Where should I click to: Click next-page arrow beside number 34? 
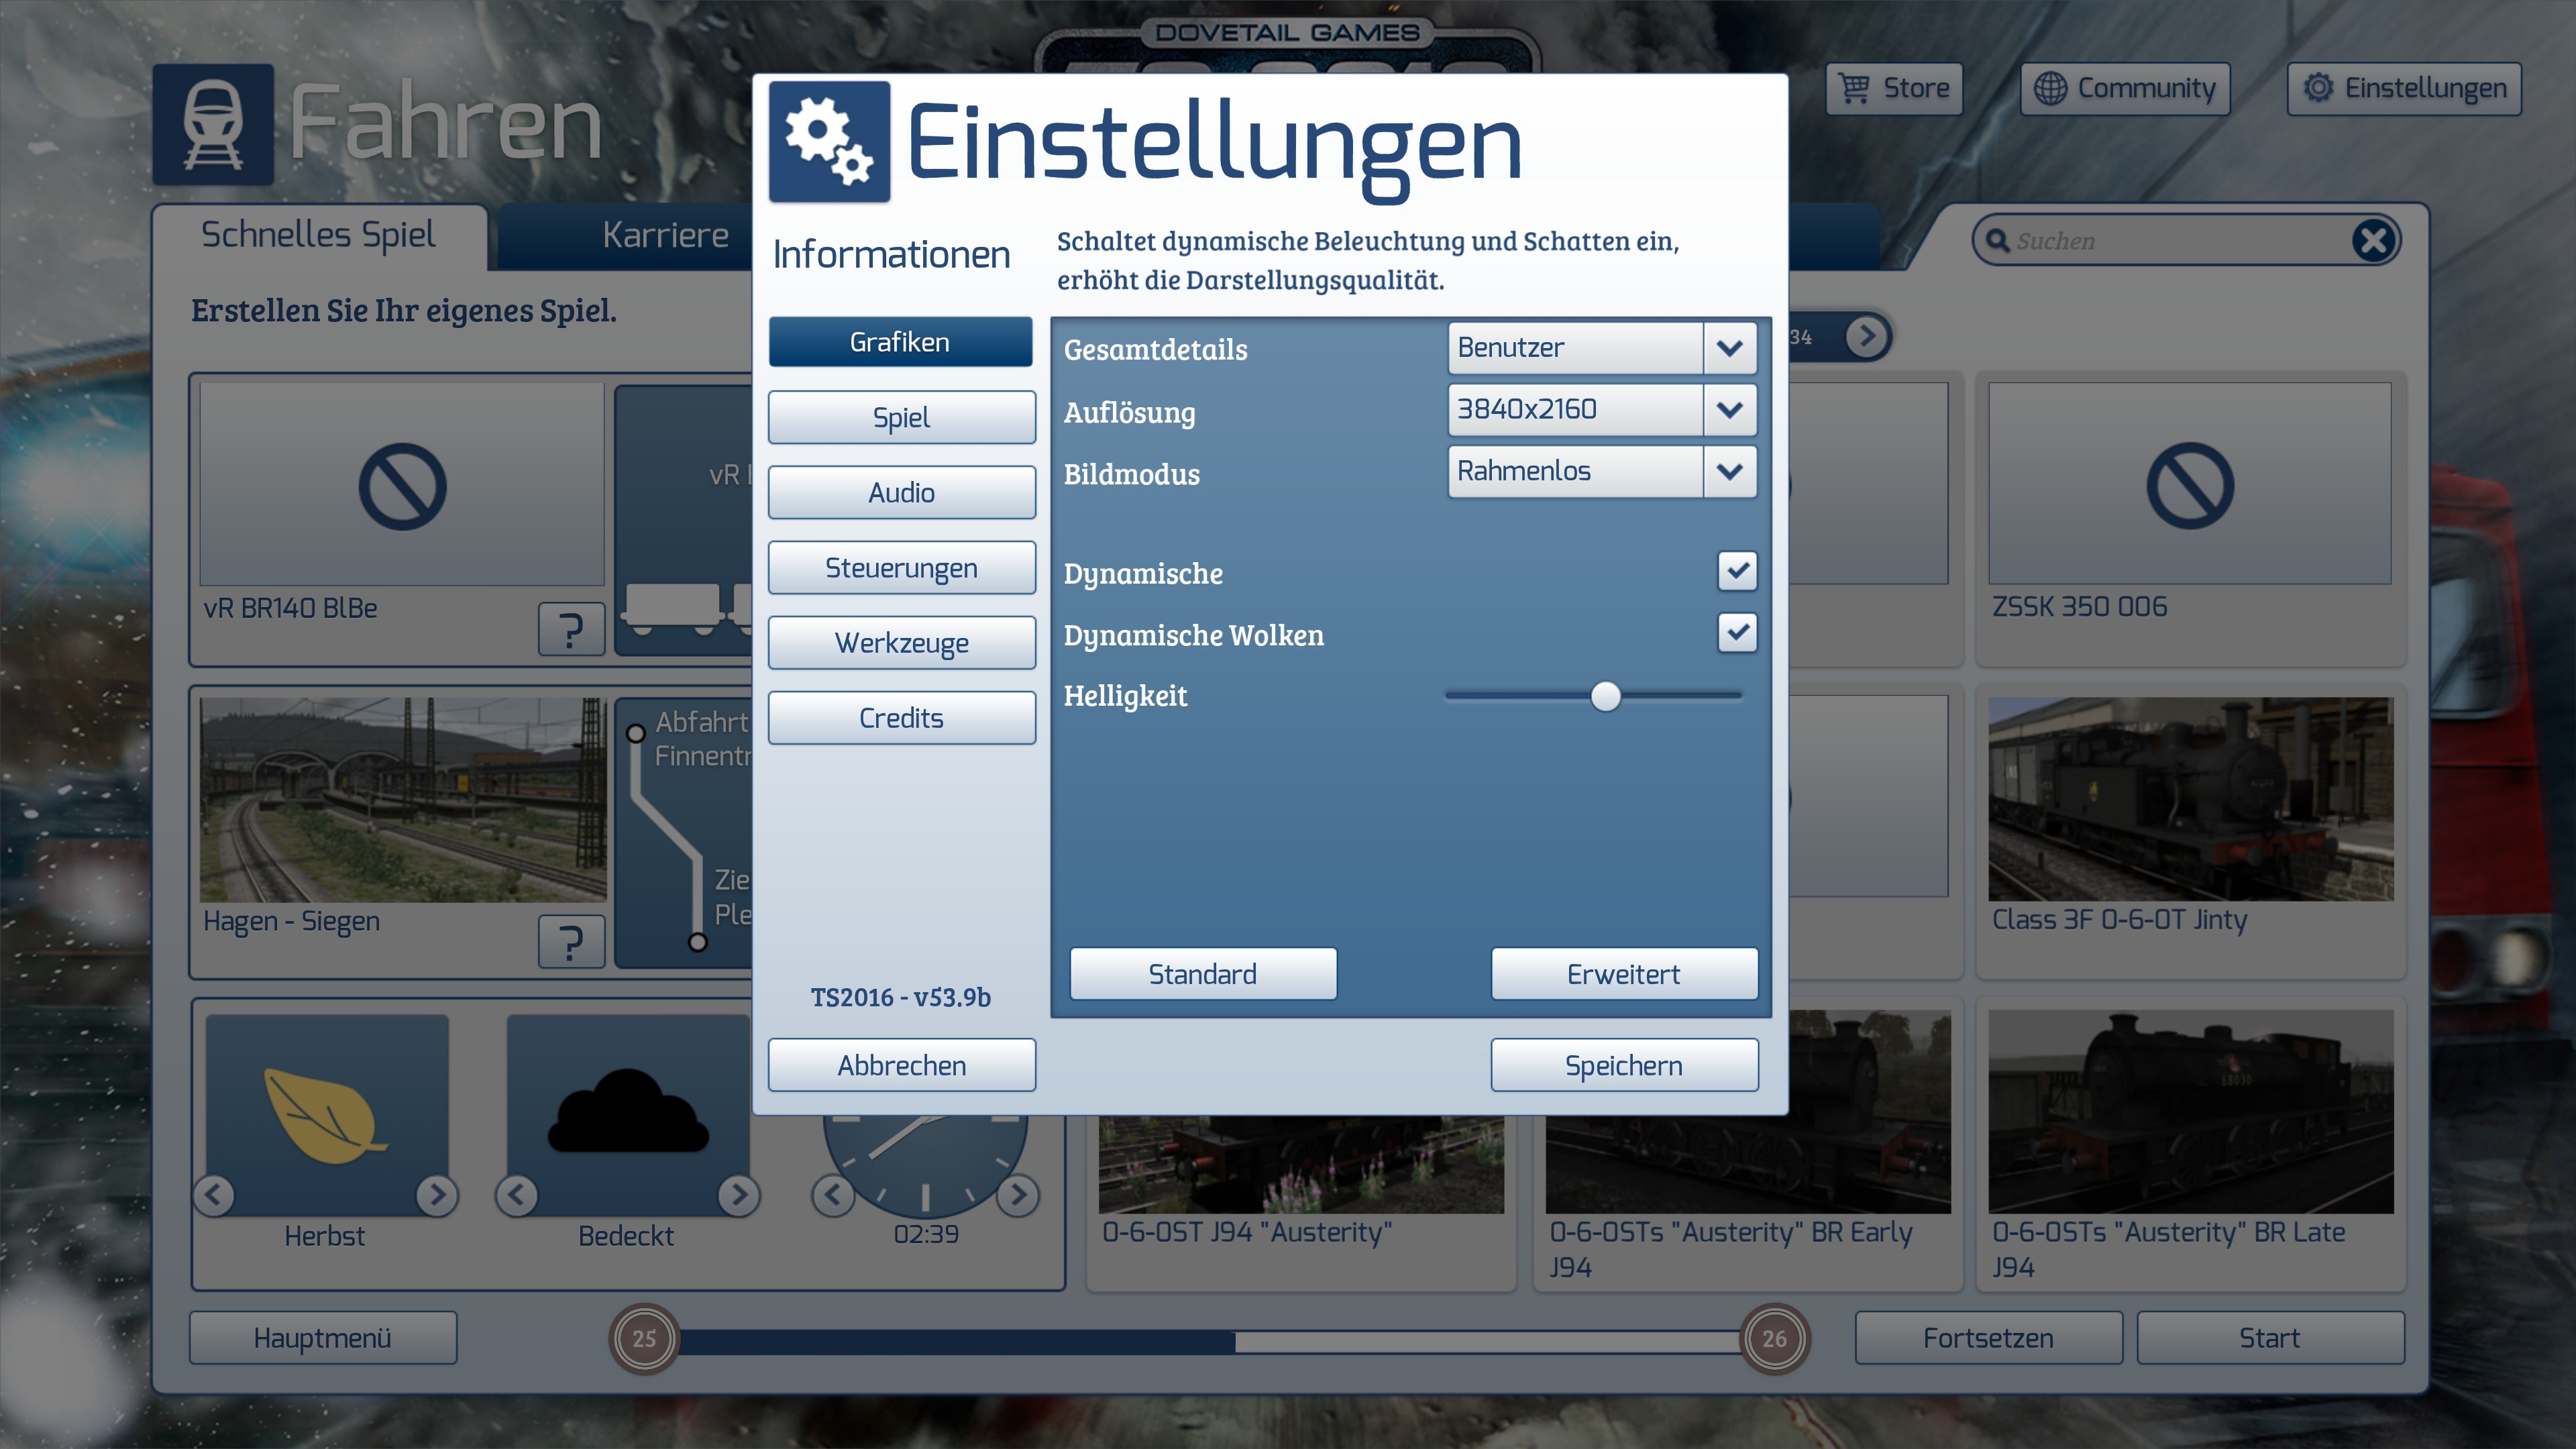[1866, 336]
